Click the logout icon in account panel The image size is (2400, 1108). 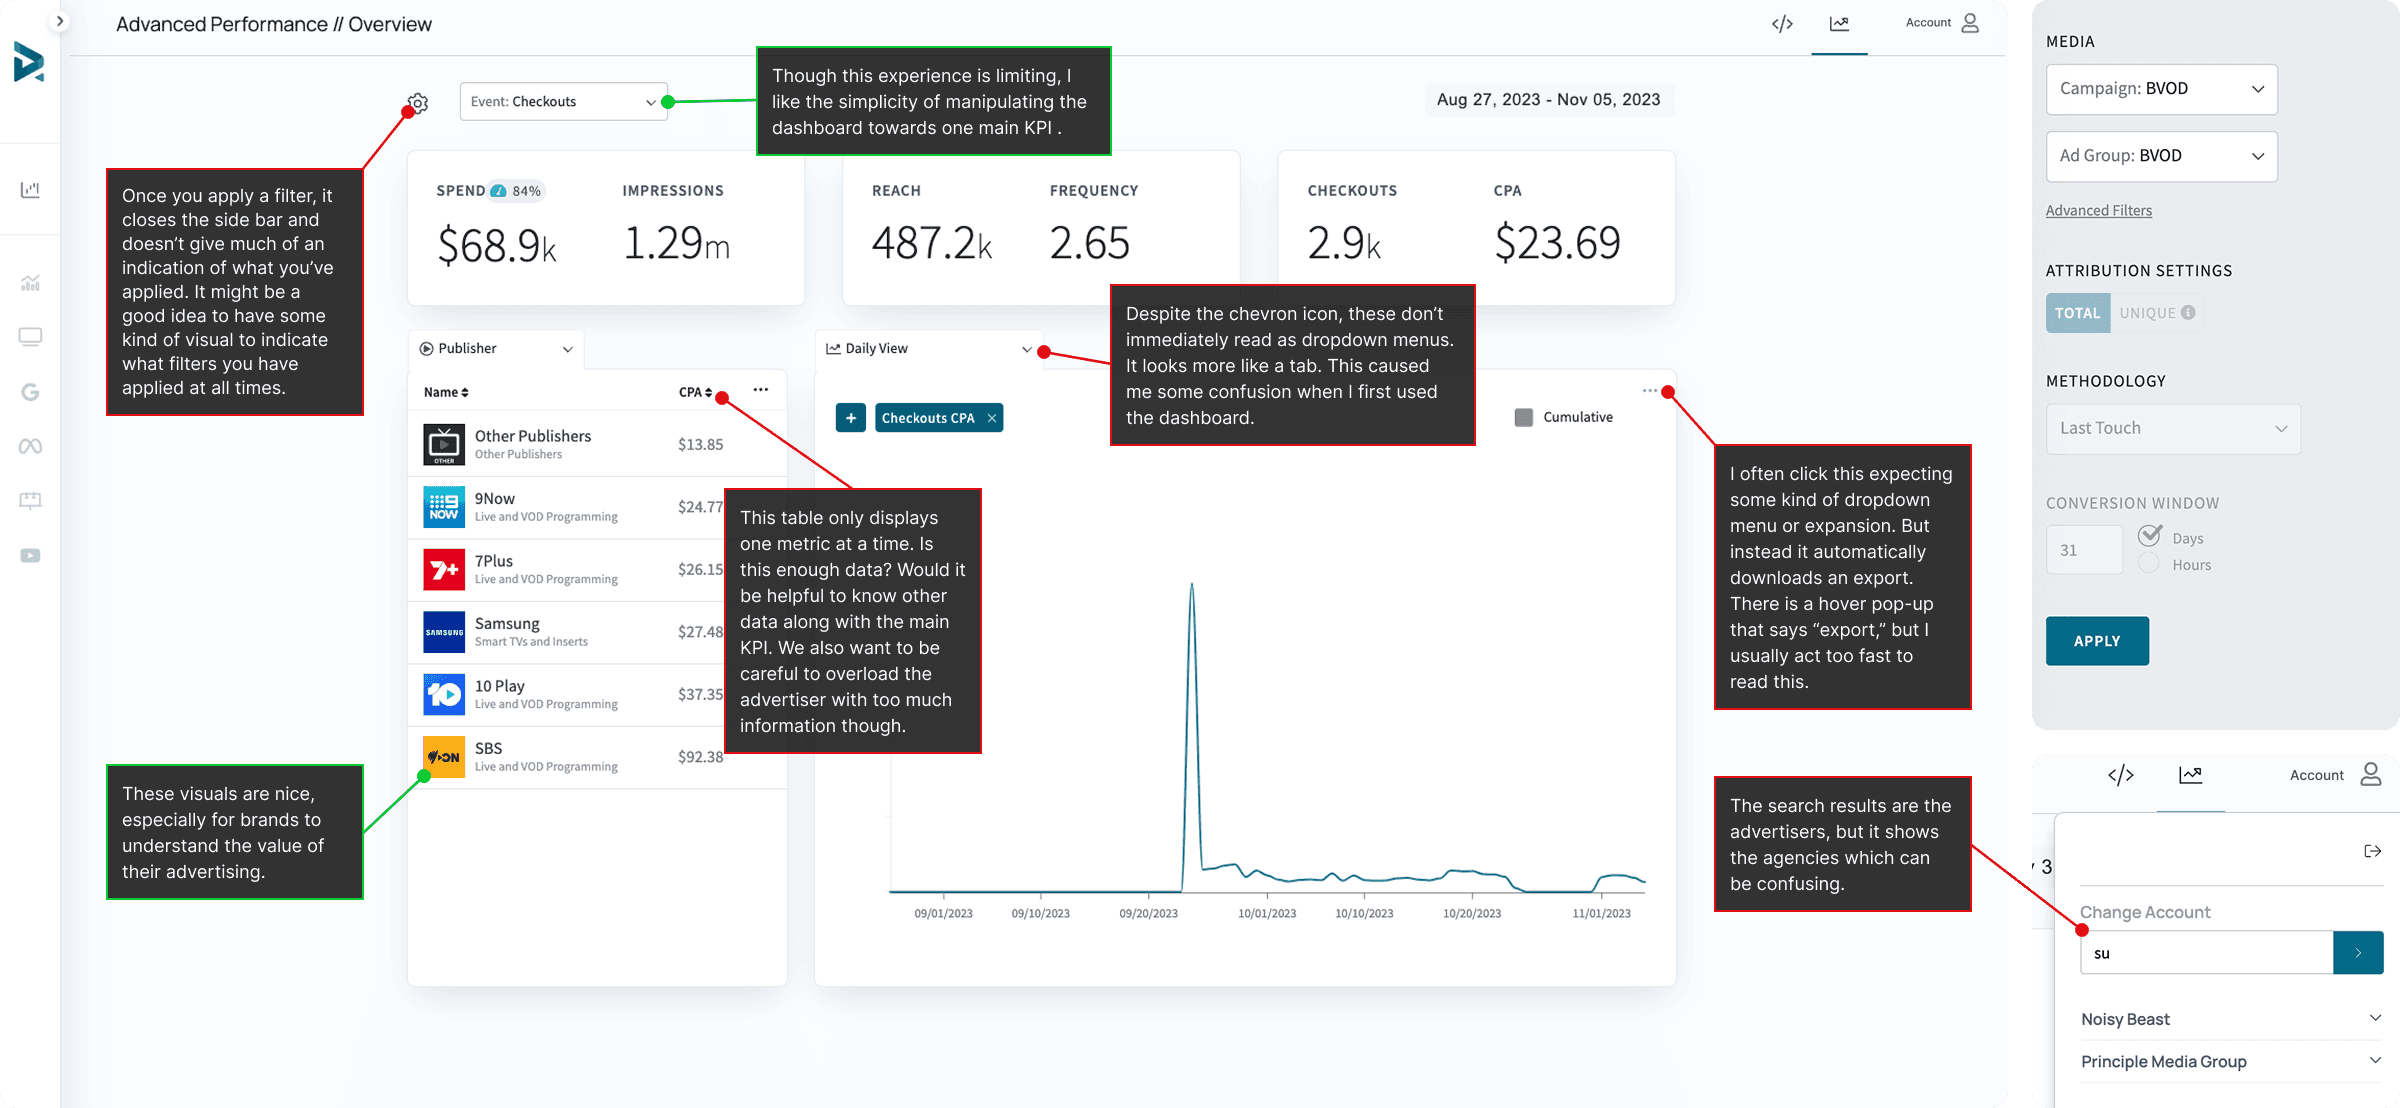(x=2372, y=851)
